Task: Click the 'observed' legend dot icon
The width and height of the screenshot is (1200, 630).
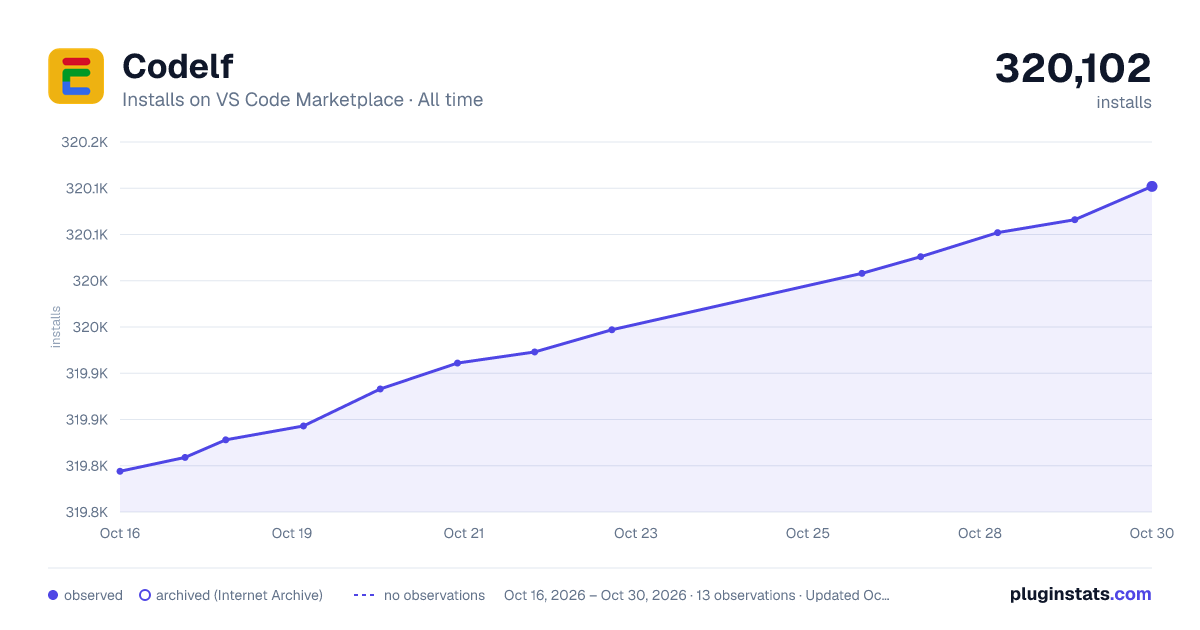Action: pyautogui.click(x=53, y=595)
